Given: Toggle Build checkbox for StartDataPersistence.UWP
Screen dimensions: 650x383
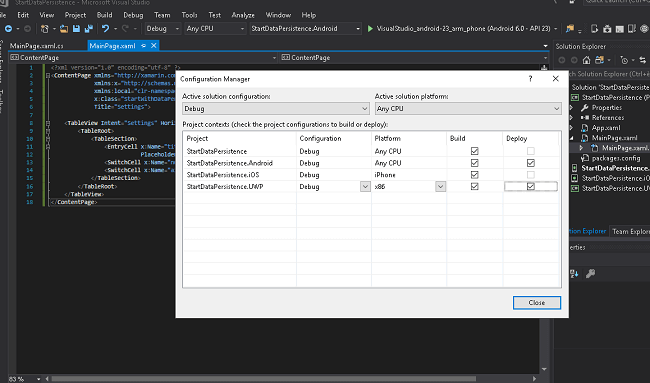Looking at the screenshot, I should [475, 187].
